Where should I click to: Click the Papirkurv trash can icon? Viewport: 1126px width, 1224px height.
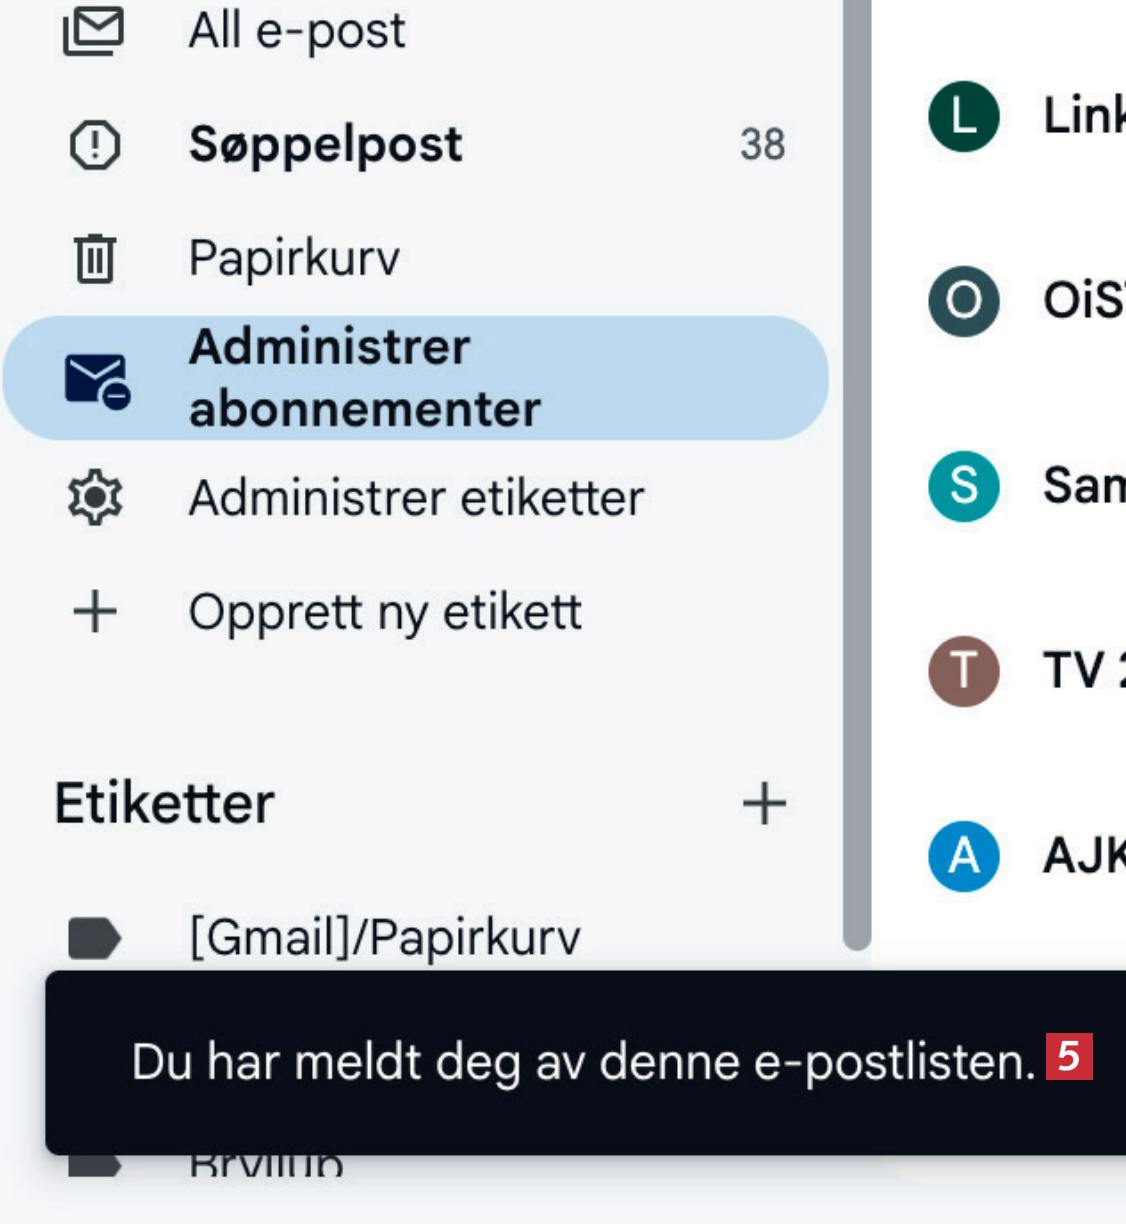(95, 258)
